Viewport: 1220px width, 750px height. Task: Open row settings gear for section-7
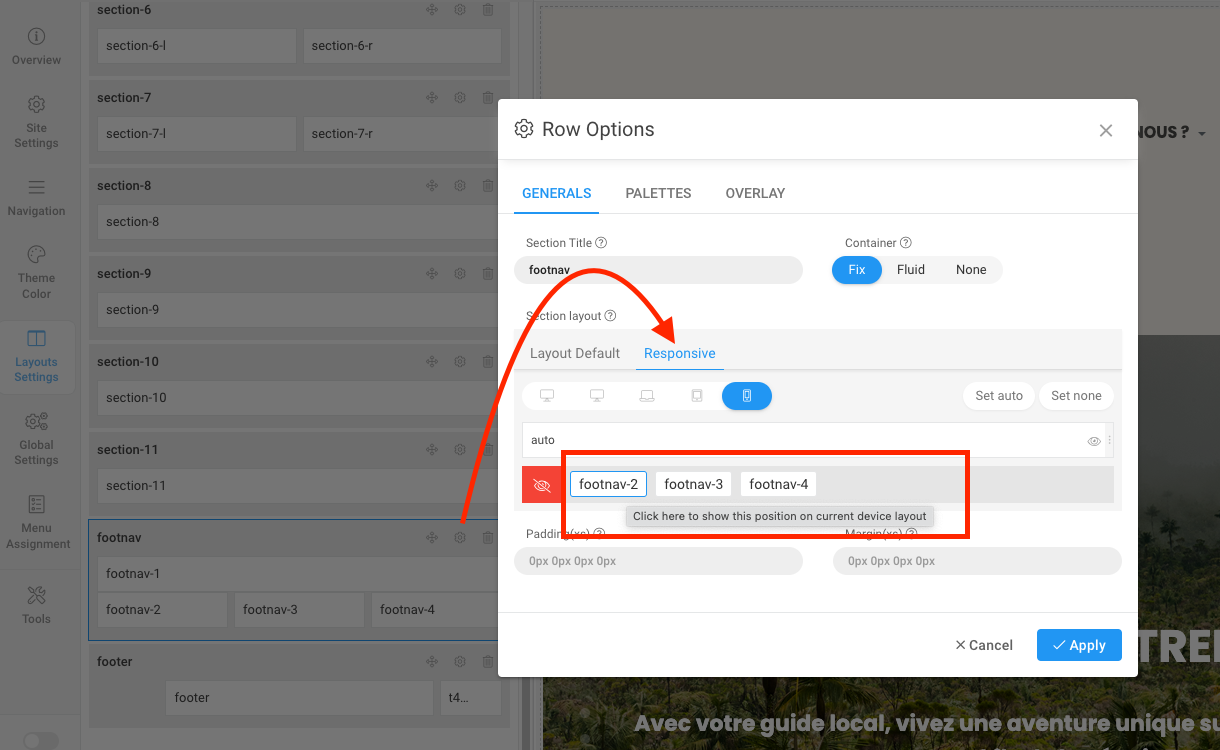[x=460, y=98]
